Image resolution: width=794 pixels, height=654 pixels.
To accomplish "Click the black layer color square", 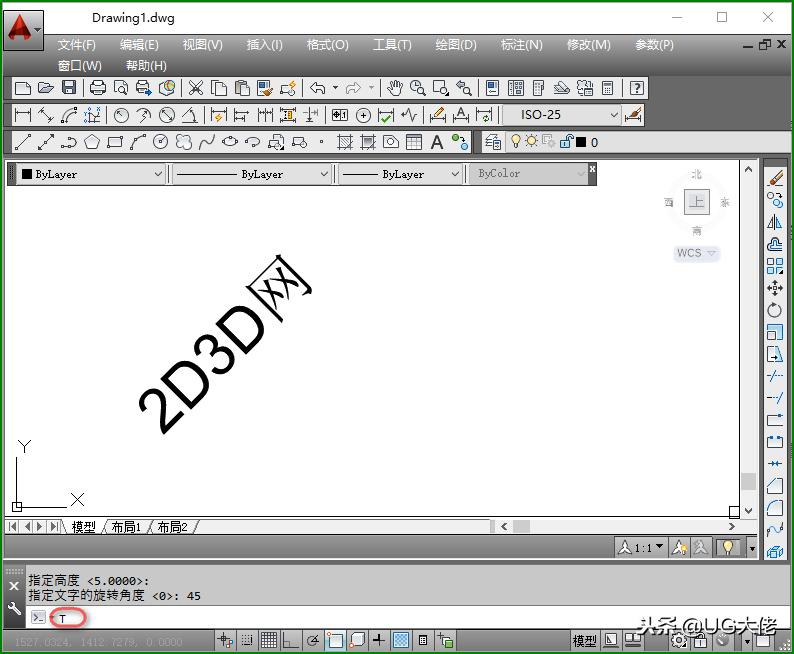I will [581, 142].
